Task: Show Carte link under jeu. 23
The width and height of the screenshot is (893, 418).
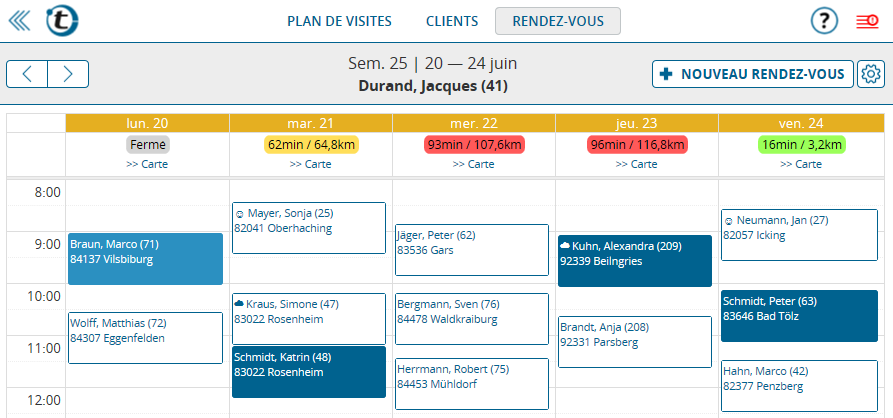Action: [x=637, y=164]
